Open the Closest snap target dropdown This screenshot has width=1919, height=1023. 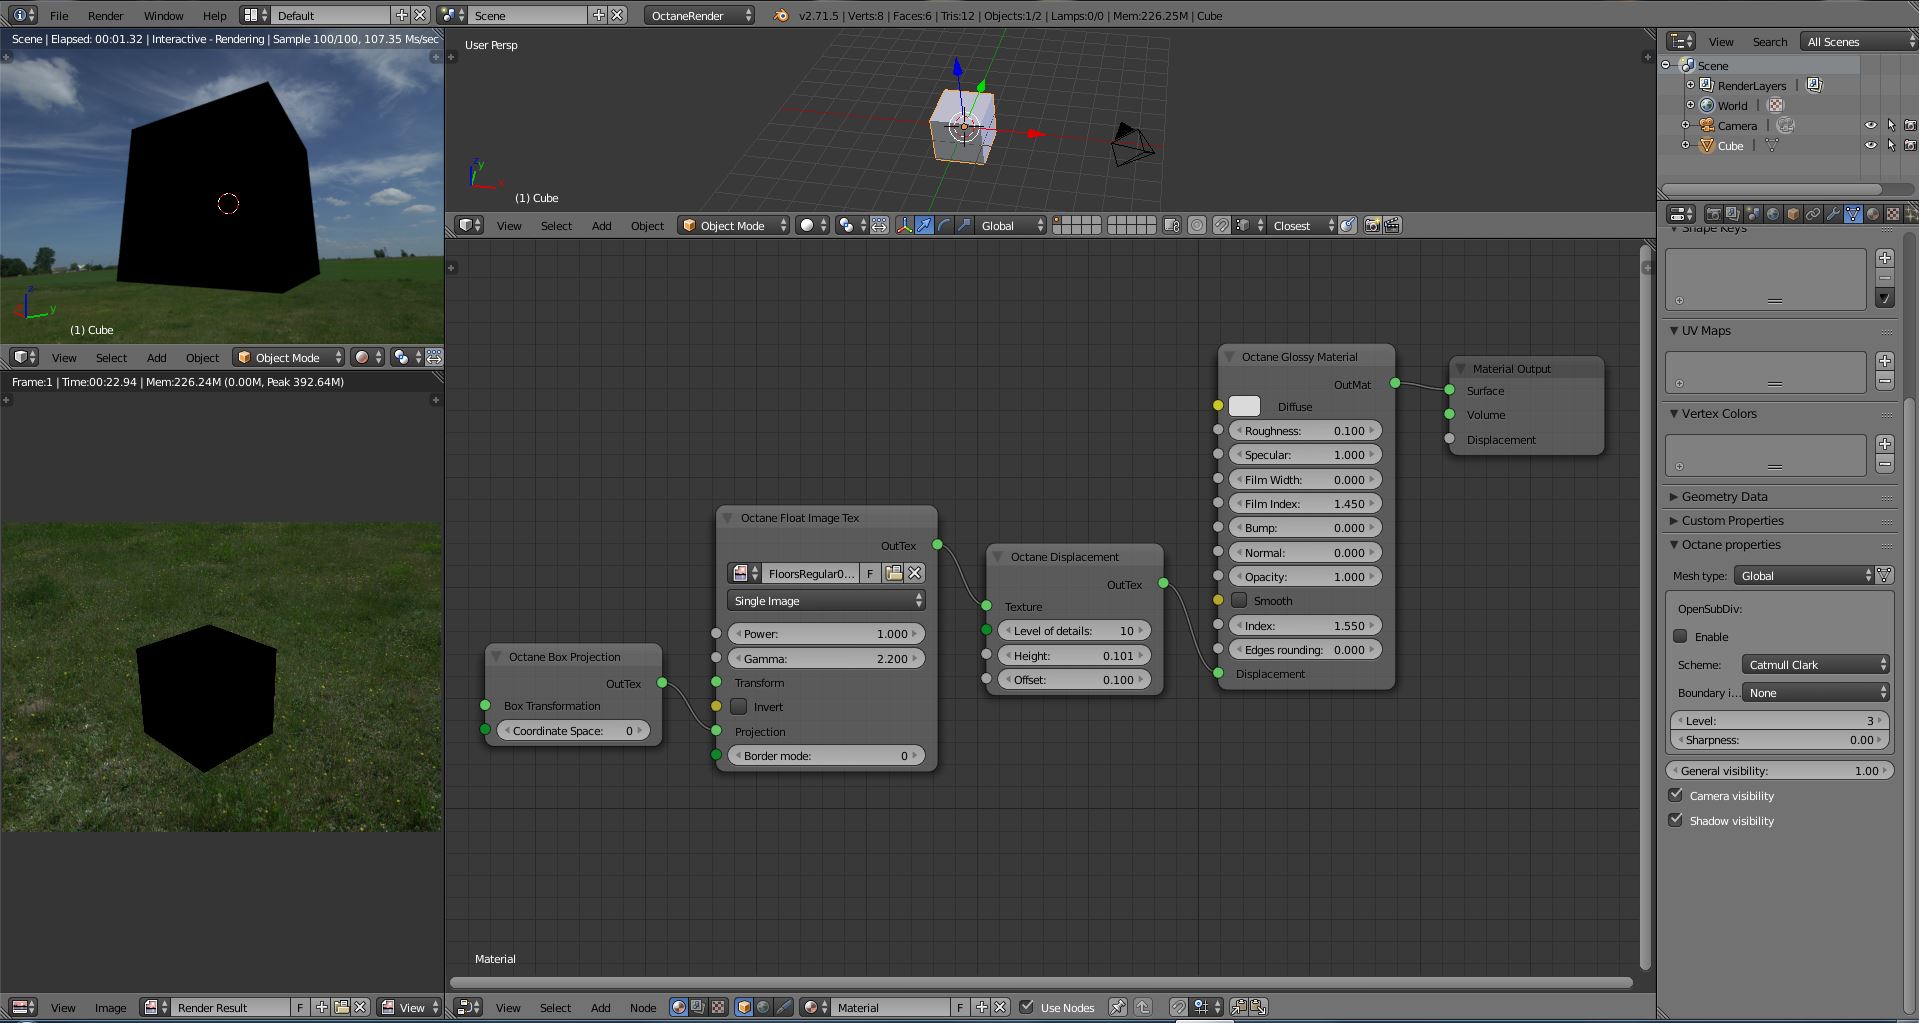pos(1303,225)
